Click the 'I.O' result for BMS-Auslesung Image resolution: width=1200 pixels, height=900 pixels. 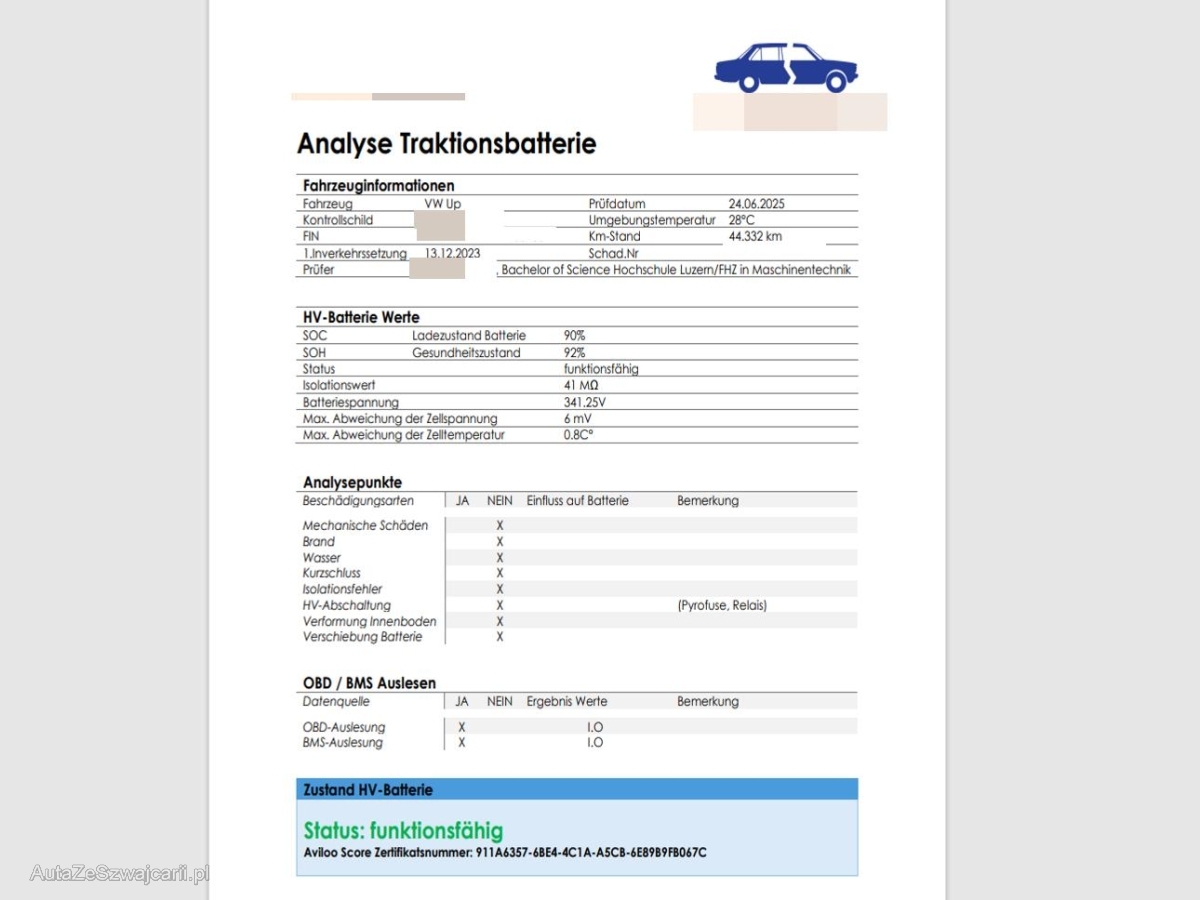coord(595,743)
